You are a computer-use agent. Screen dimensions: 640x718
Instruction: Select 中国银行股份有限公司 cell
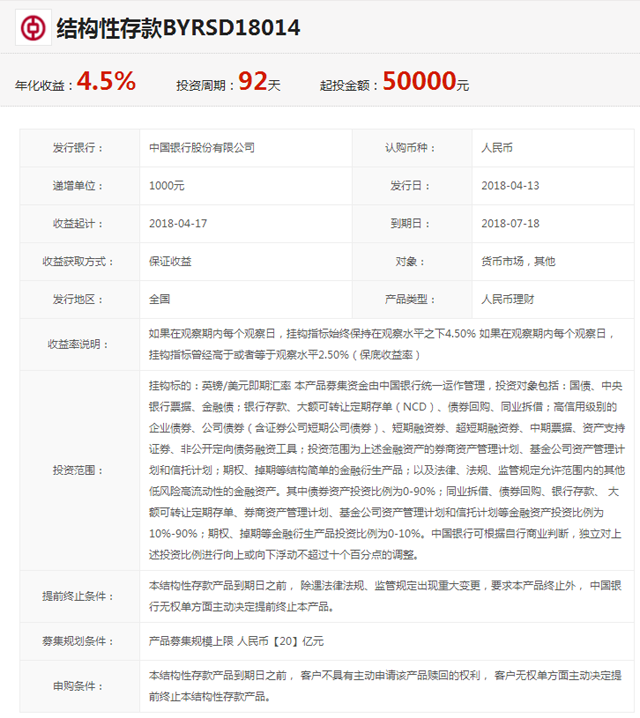click(x=246, y=148)
